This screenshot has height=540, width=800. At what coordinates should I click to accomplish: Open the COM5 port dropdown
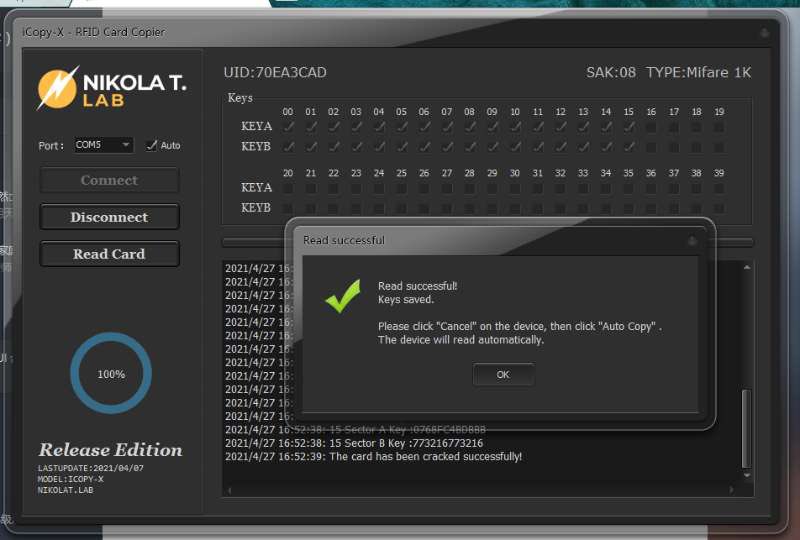pyautogui.click(x=104, y=145)
